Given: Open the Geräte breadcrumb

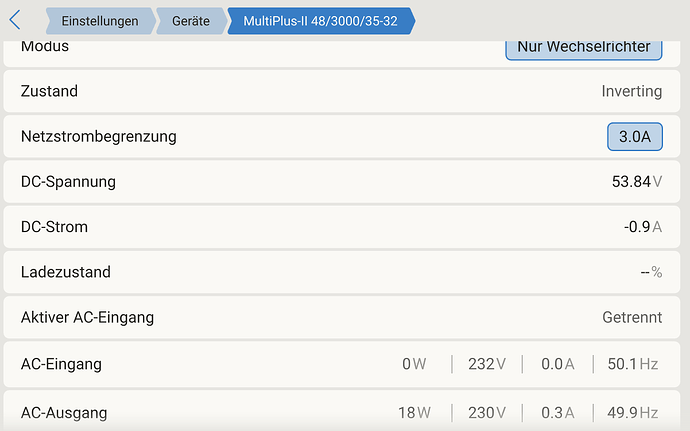Looking at the screenshot, I should tap(191, 21).
